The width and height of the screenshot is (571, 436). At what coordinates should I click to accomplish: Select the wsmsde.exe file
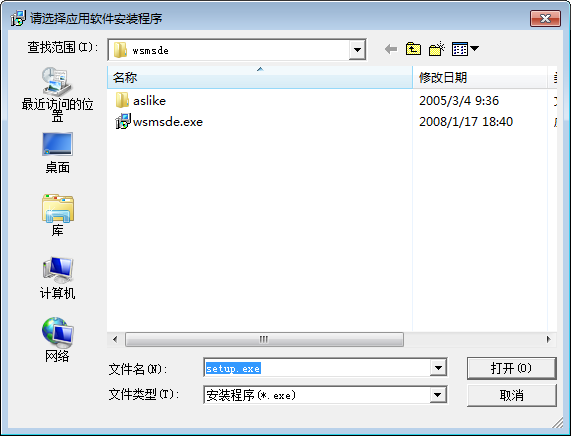pos(159,121)
